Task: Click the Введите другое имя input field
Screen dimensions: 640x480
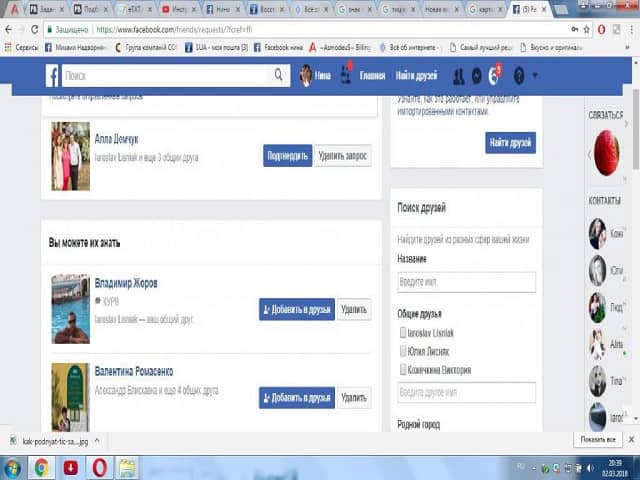Action: [467, 392]
